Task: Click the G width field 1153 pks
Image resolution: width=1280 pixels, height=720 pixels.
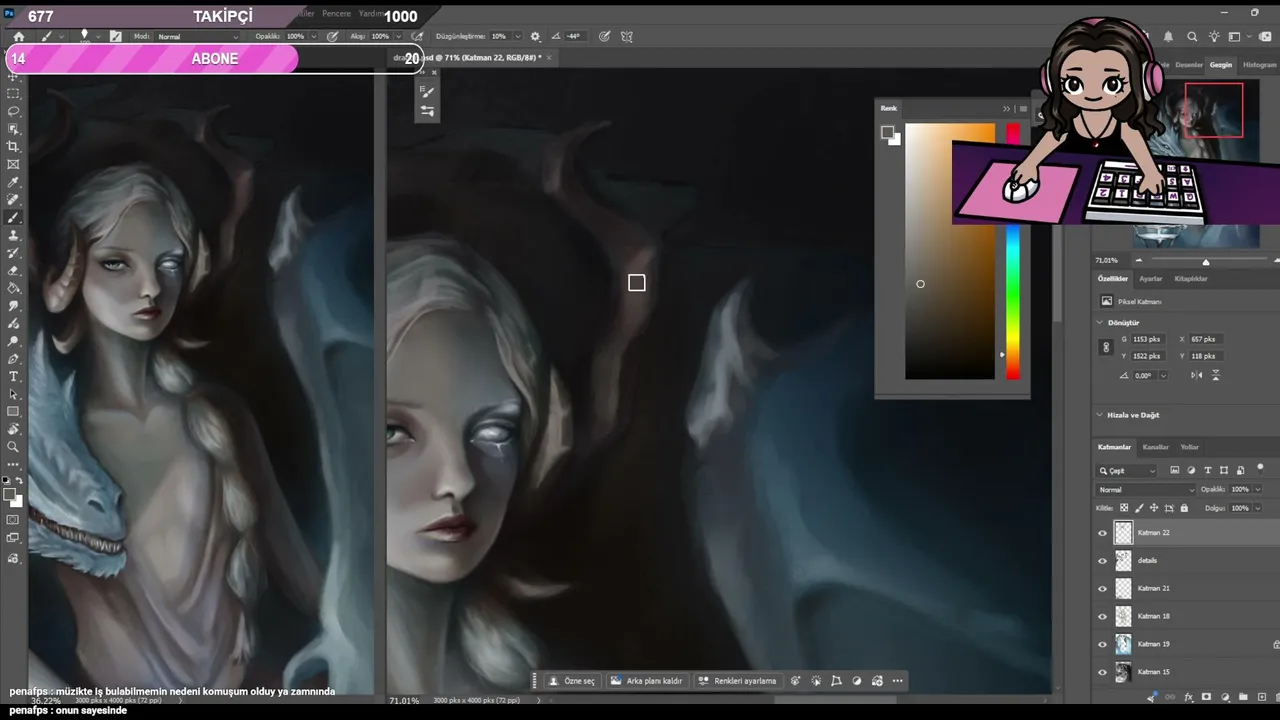Action: [1147, 339]
